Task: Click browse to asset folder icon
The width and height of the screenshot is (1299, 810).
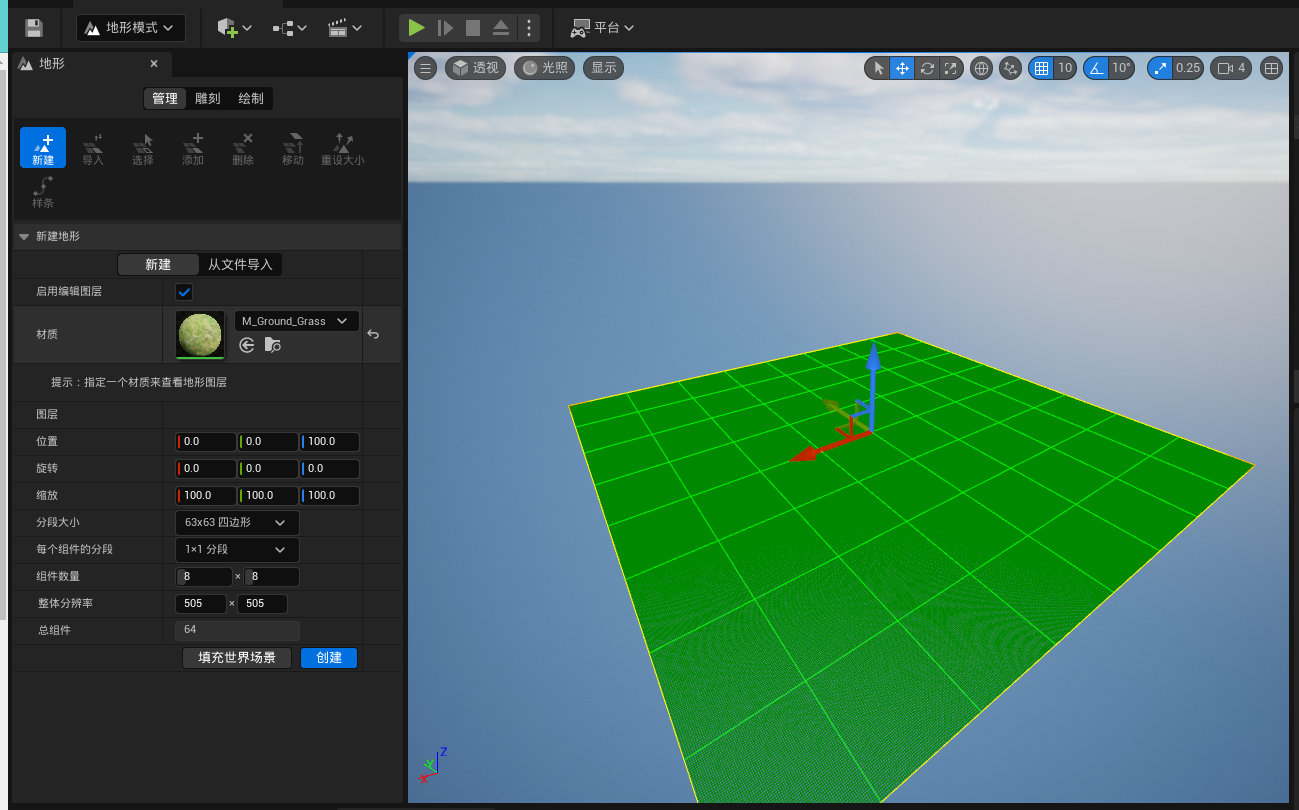Action: tap(272, 345)
